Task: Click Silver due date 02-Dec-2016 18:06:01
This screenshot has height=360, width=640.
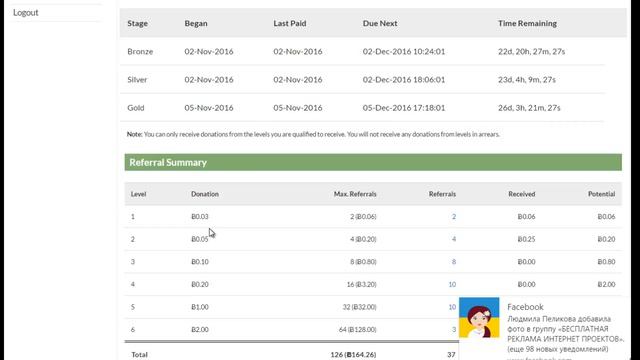Action: tap(404, 80)
